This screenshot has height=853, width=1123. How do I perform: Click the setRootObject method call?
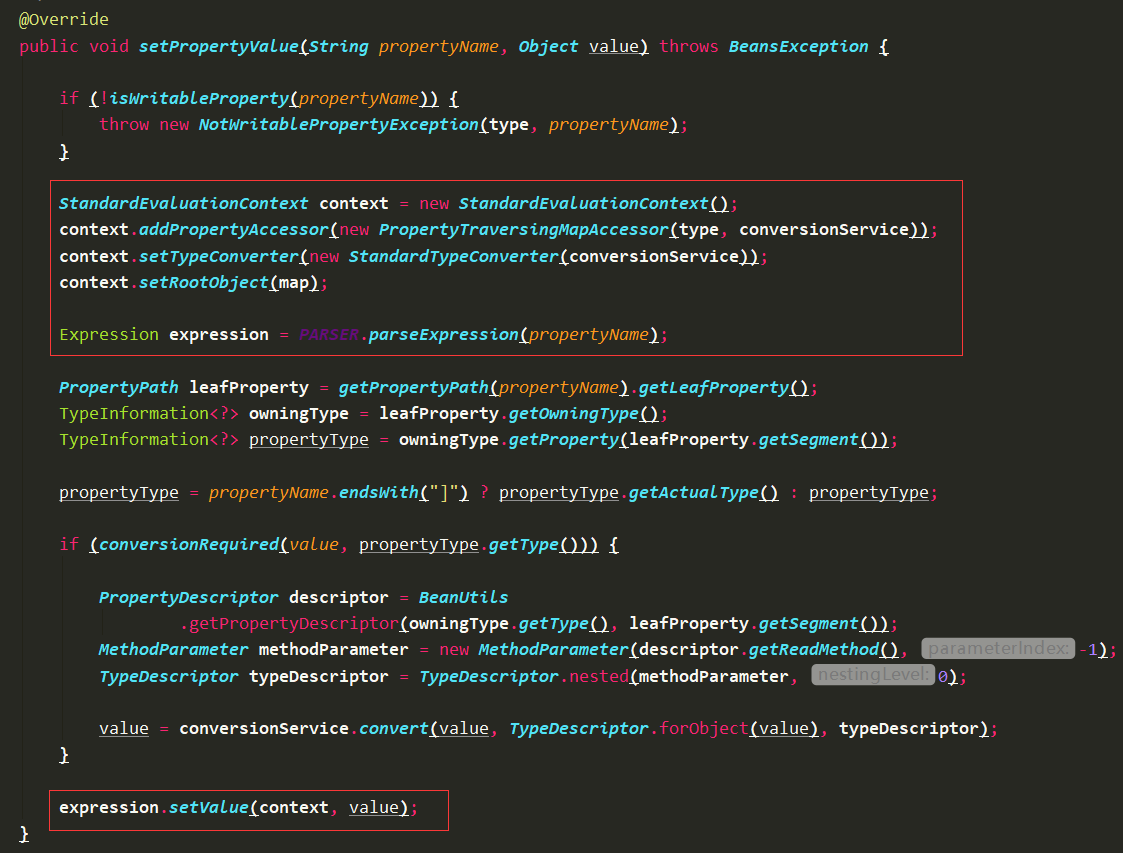pyautogui.click(x=203, y=283)
